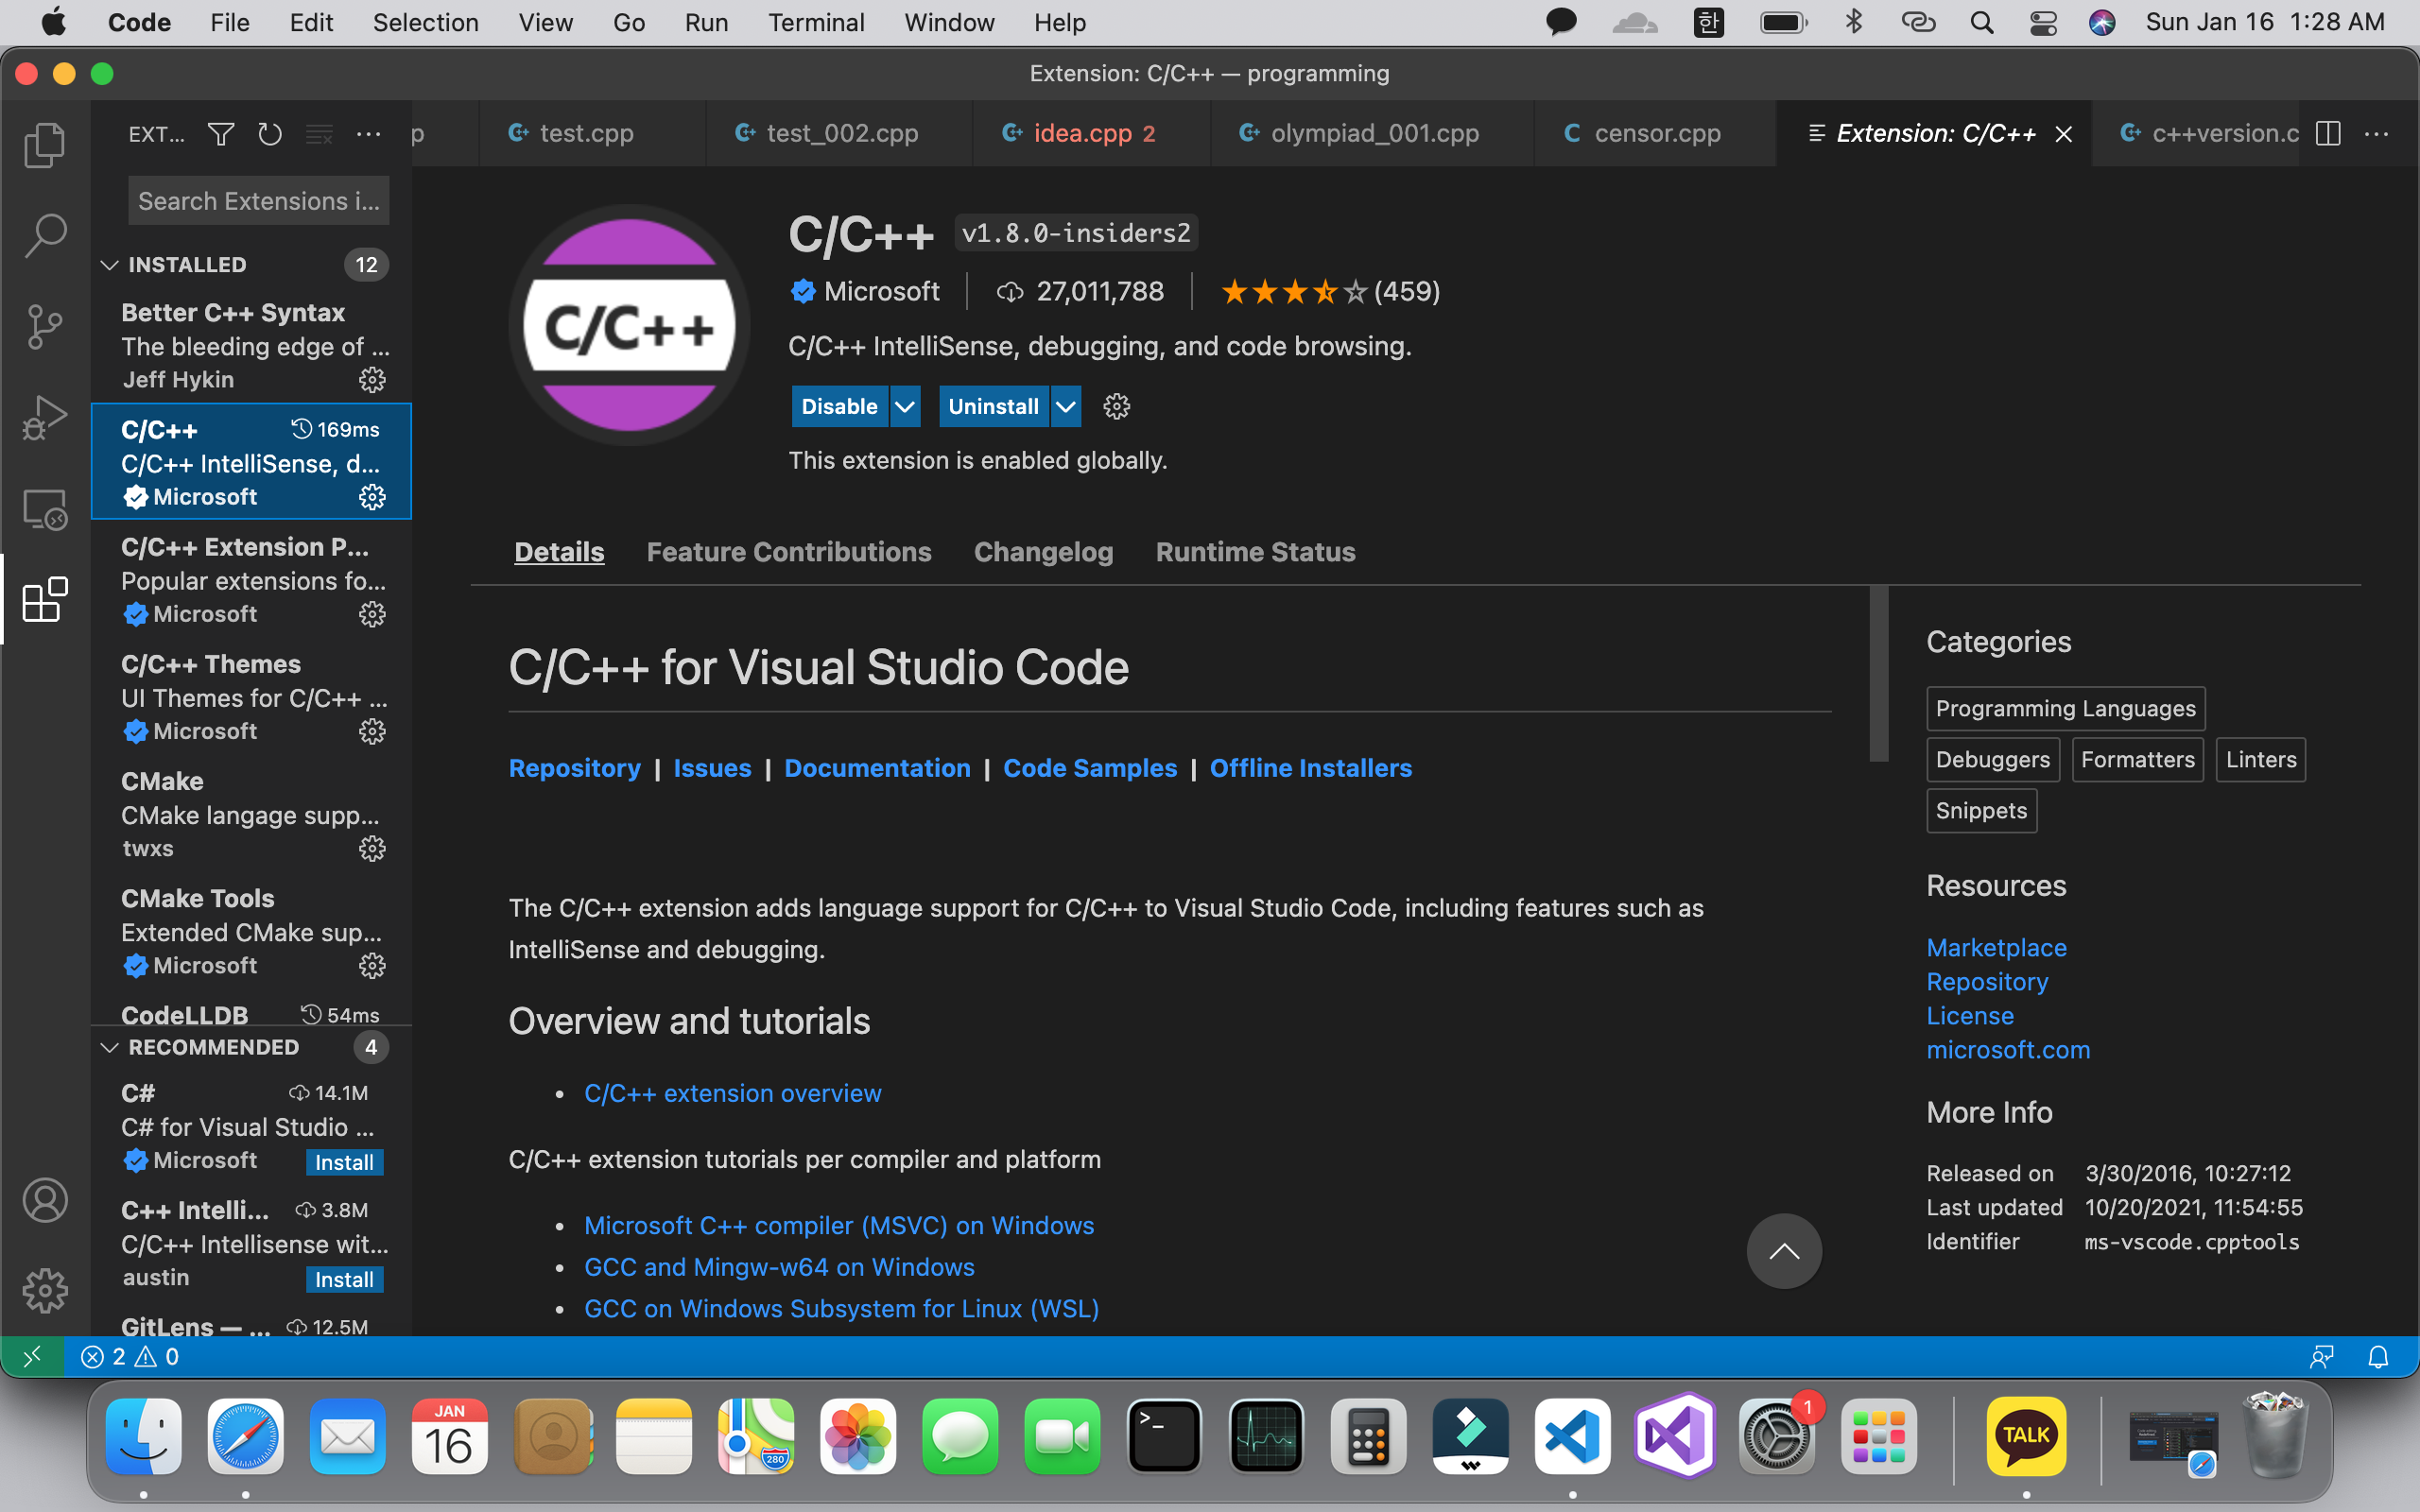Install the C# extension
The width and height of the screenshot is (2420, 1512).
344,1162
